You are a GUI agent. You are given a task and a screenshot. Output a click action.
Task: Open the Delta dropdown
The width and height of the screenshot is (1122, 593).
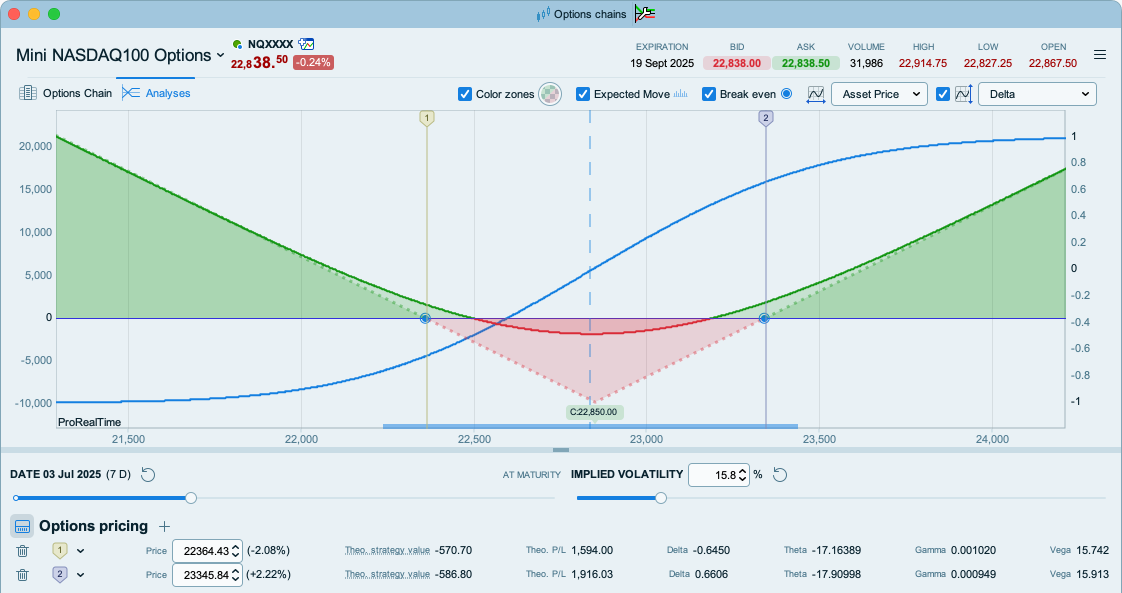1036,94
